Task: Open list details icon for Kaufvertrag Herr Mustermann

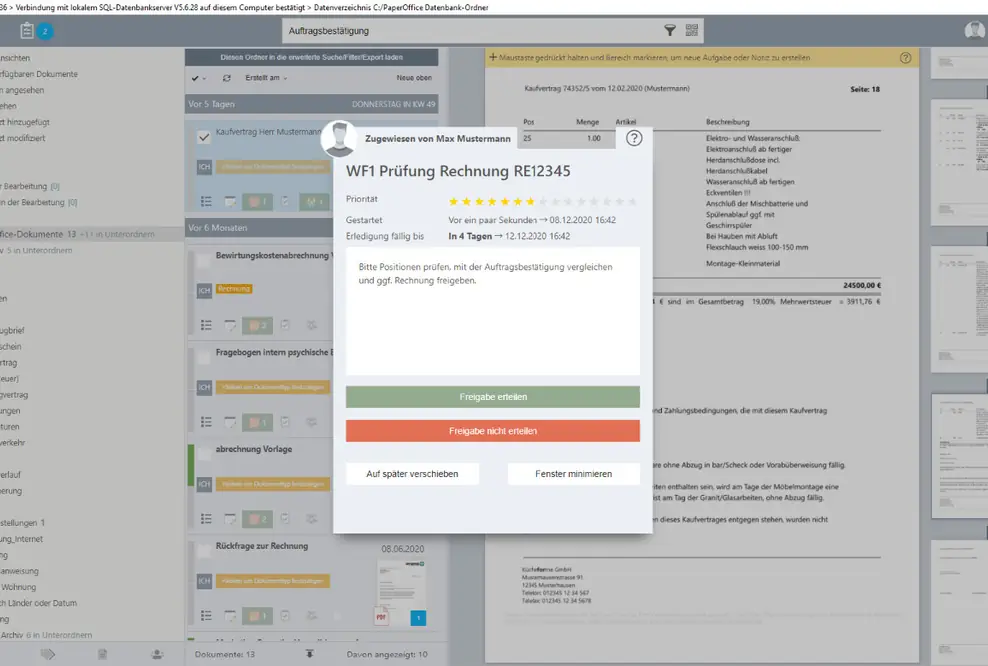Action: click(x=206, y=202)
